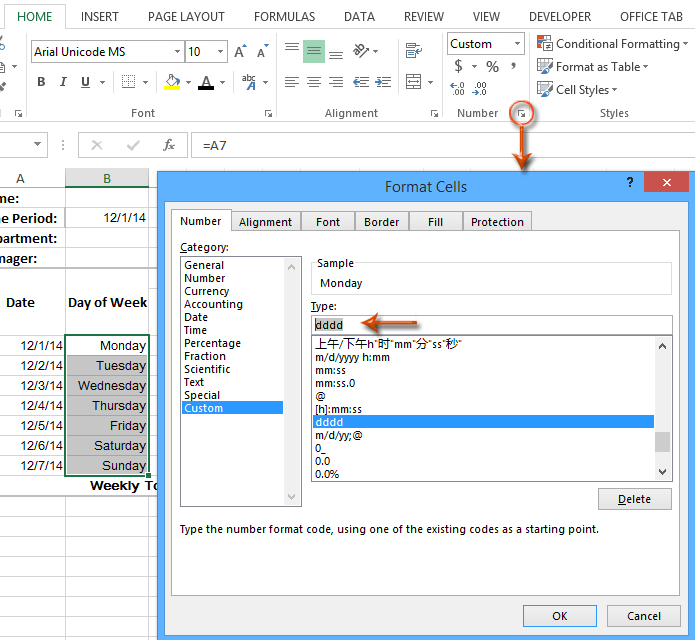Image resolution: width=695 pixels, height=640 pixels.
Task: Click the Format Cells help question mark
Action: point(630,183)
